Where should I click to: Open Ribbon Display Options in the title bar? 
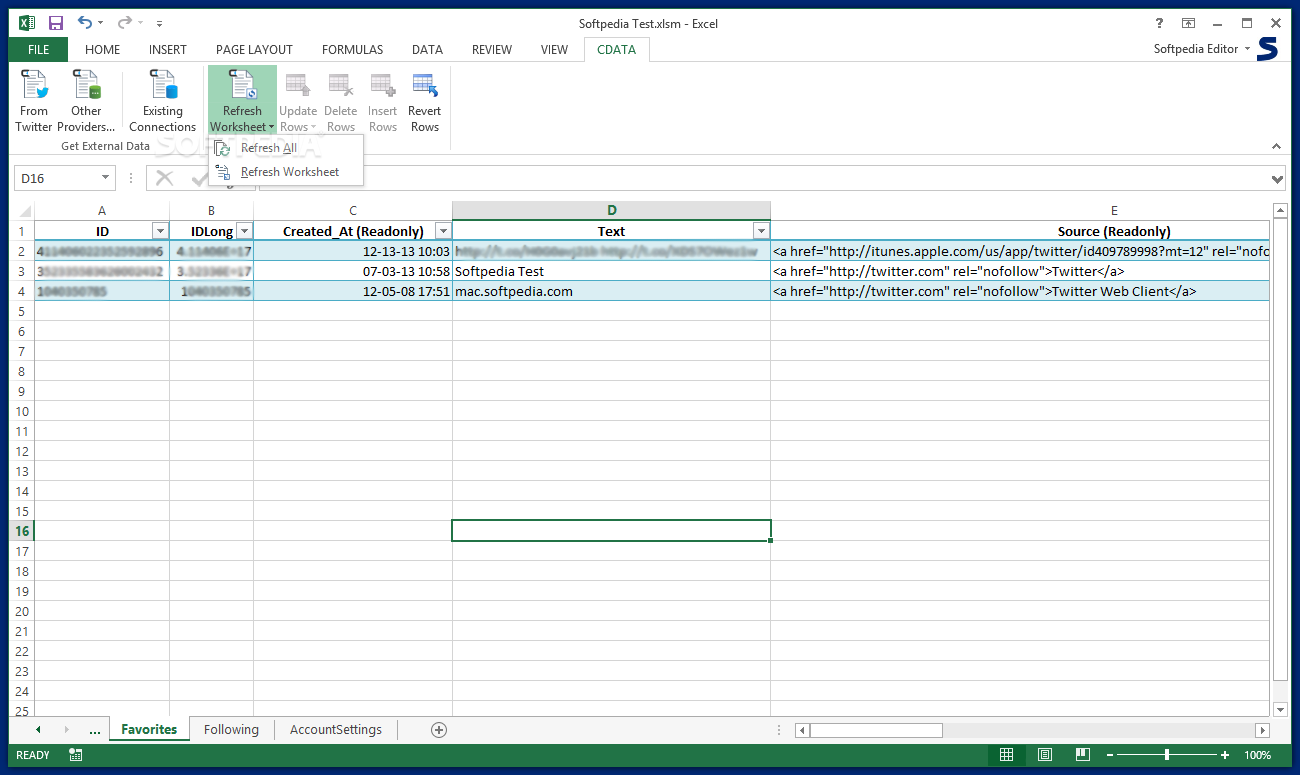point(1188,23)
